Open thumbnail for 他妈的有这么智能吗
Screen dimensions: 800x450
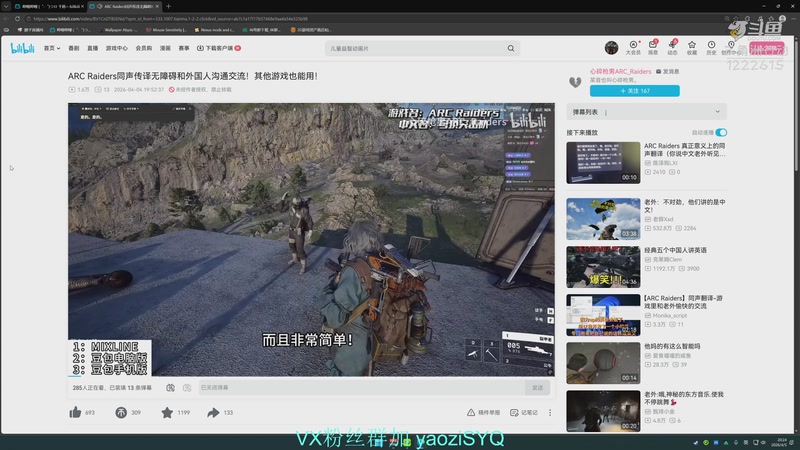(603, 363)
